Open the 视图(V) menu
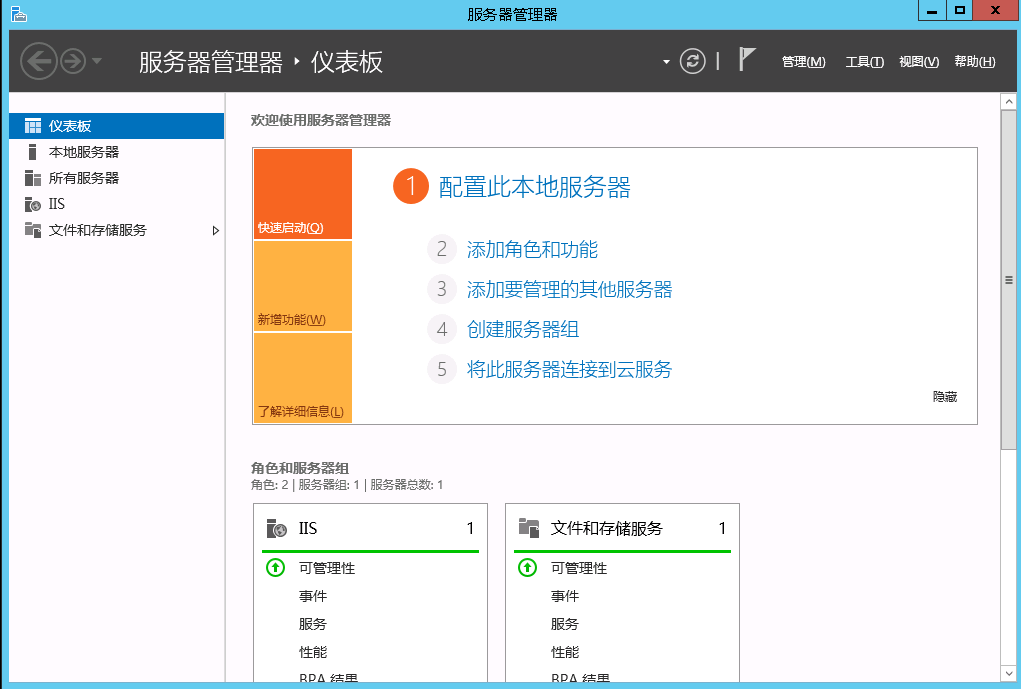1021x689 pixels. (919, 62)
